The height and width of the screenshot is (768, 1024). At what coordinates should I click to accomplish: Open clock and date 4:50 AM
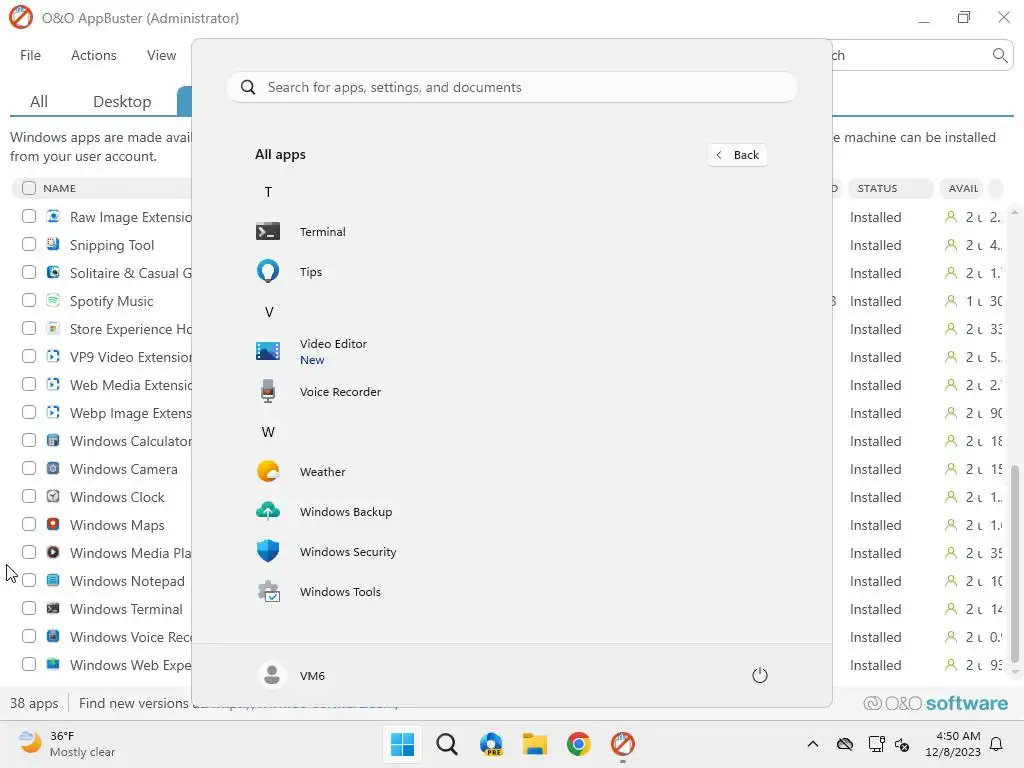click(953, 744)
